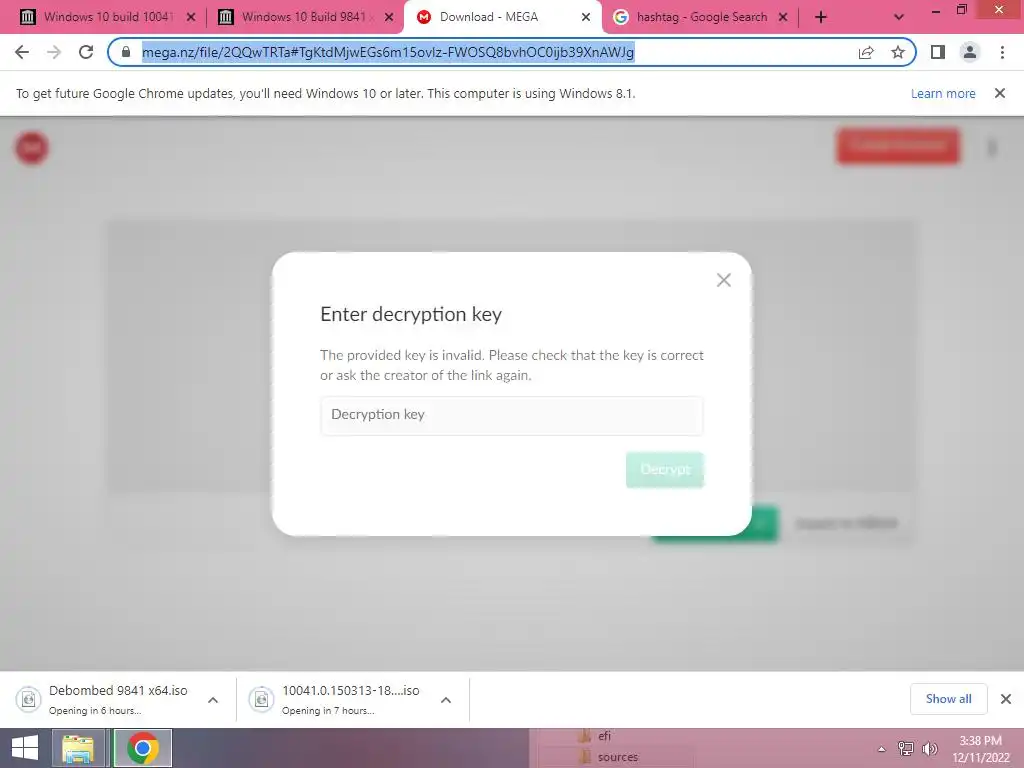Open the volume tray icon
Image resolution: width=1024 pixels, height=768 pixels.
pos(929,748)
